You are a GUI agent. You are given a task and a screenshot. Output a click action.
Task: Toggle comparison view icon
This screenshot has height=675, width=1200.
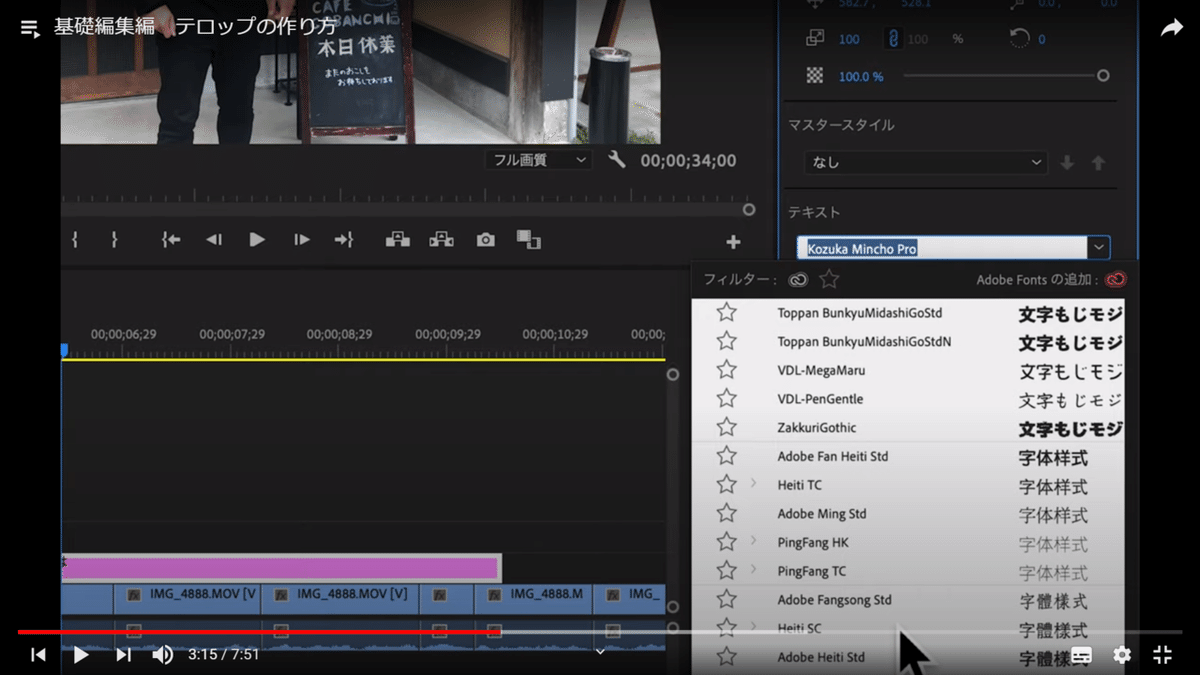(528, 240)
